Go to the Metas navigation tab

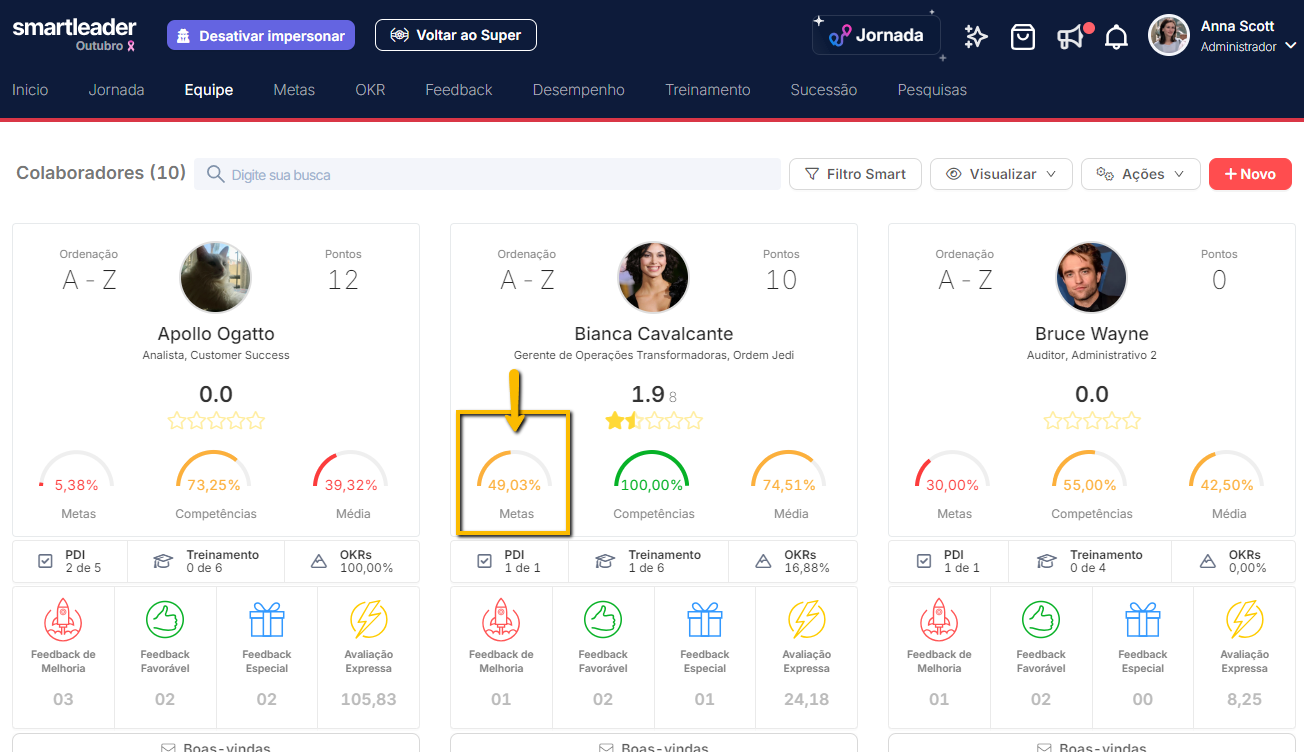(294, 90)
